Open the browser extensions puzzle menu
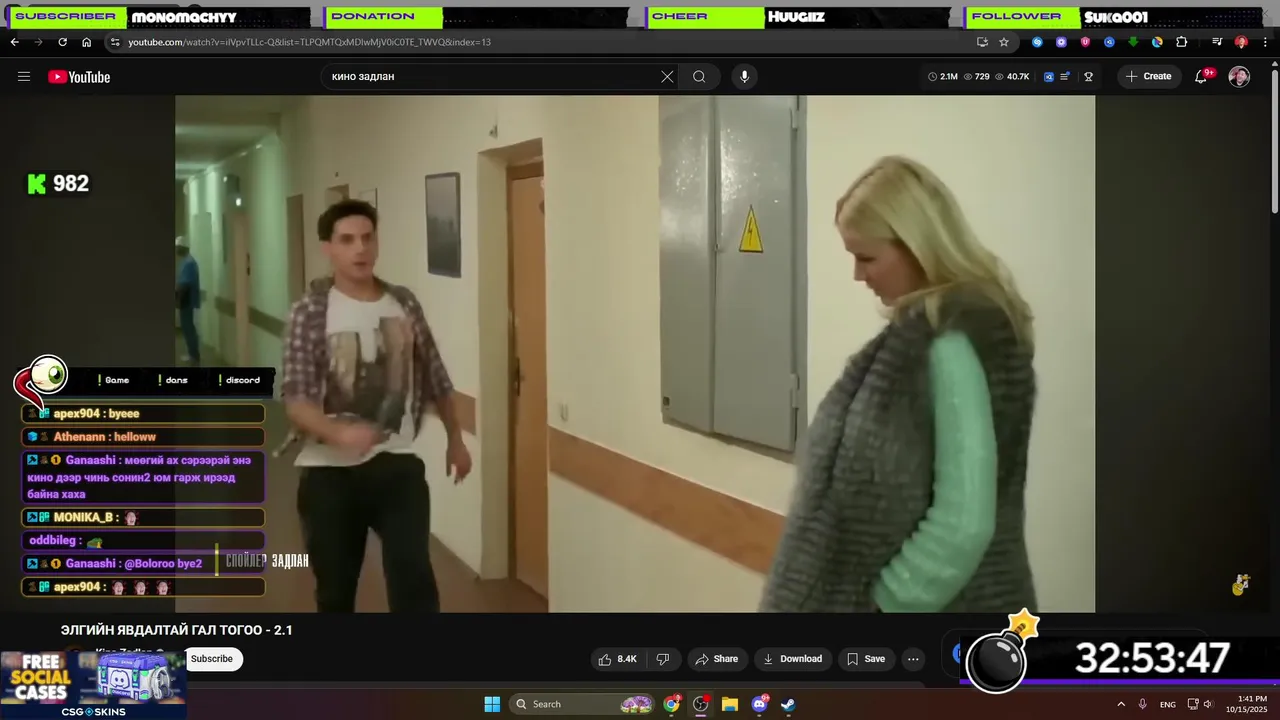The height and width of the screenshot is (720, 1280). 1181,42
